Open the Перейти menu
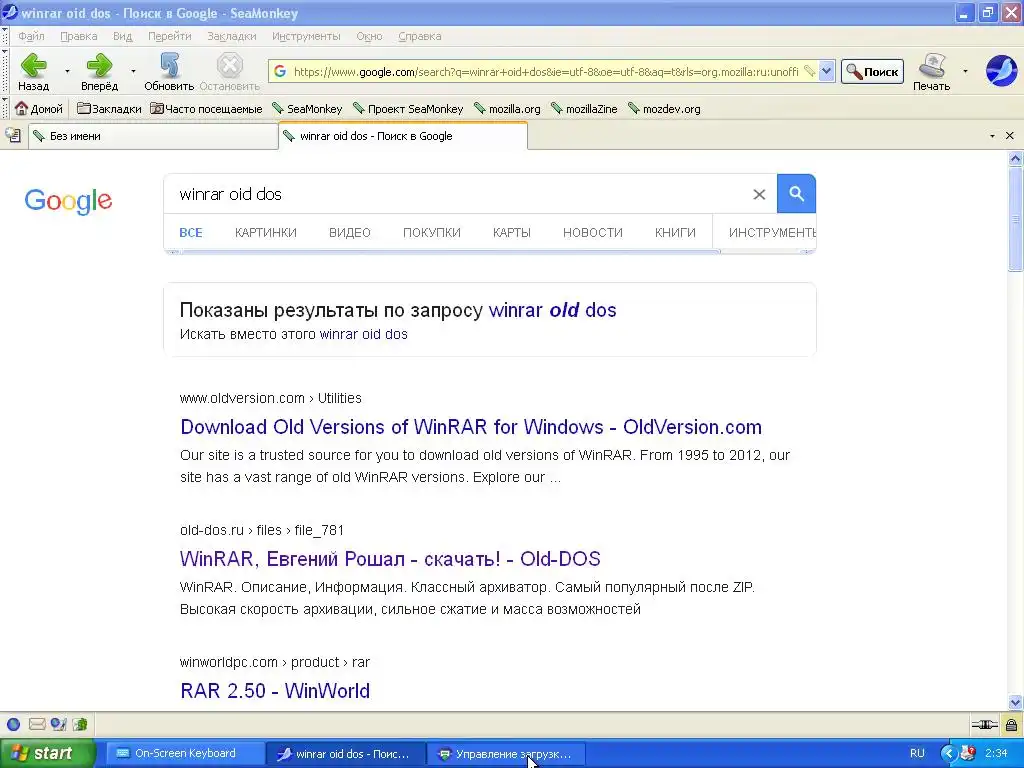The image size is (1024, 768). pos(170,36)
